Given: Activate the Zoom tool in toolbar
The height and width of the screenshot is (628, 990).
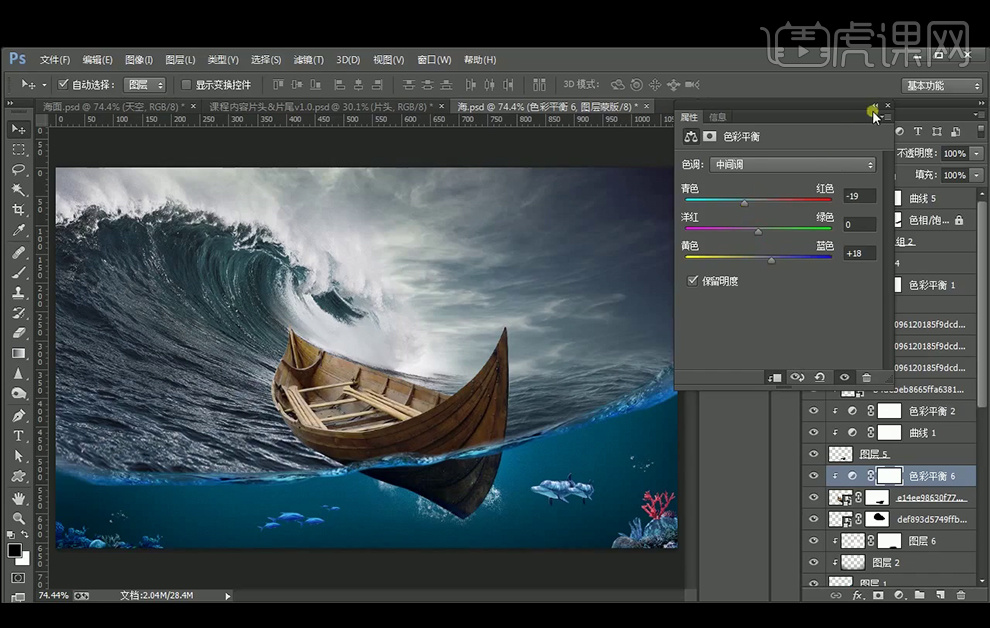Looking at the screenshot, I should pos(18,518).
